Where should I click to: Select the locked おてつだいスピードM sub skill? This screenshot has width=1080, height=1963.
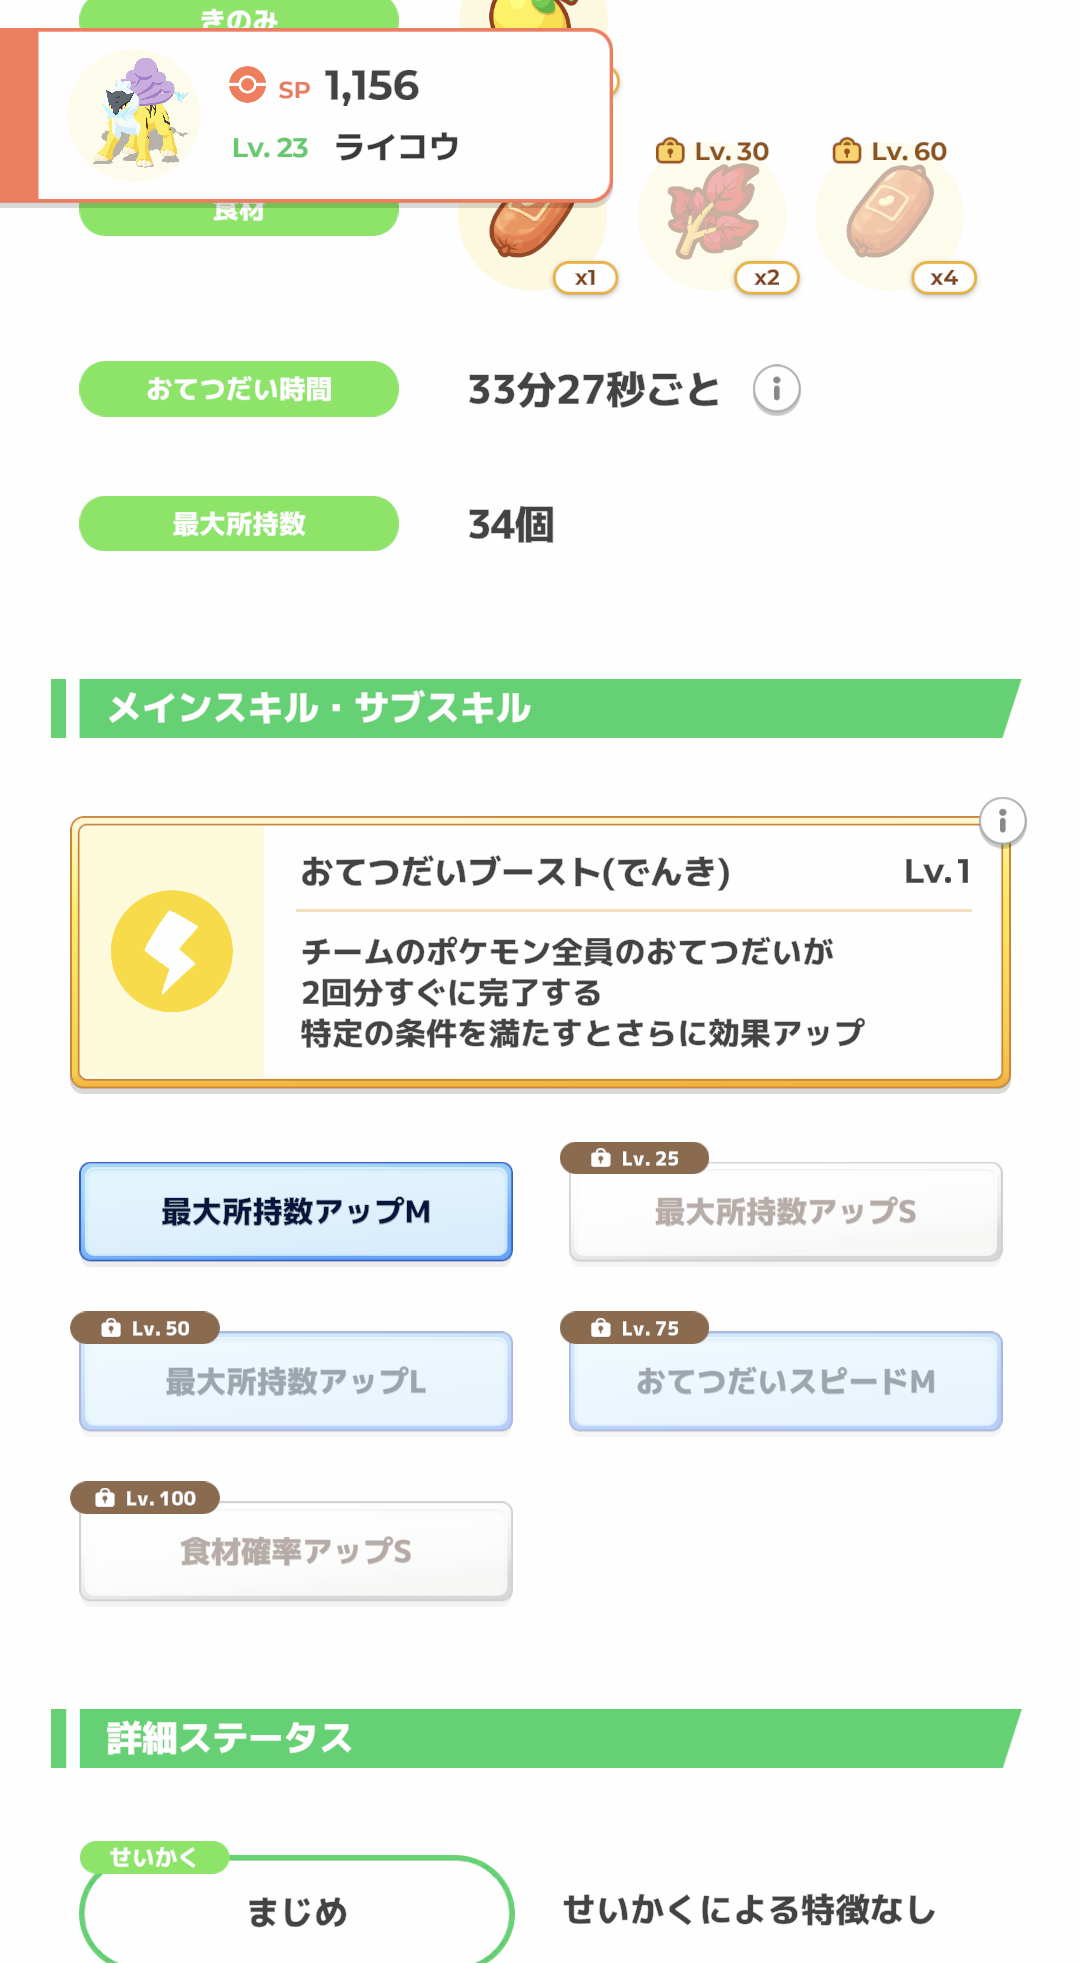[786, 1381]
